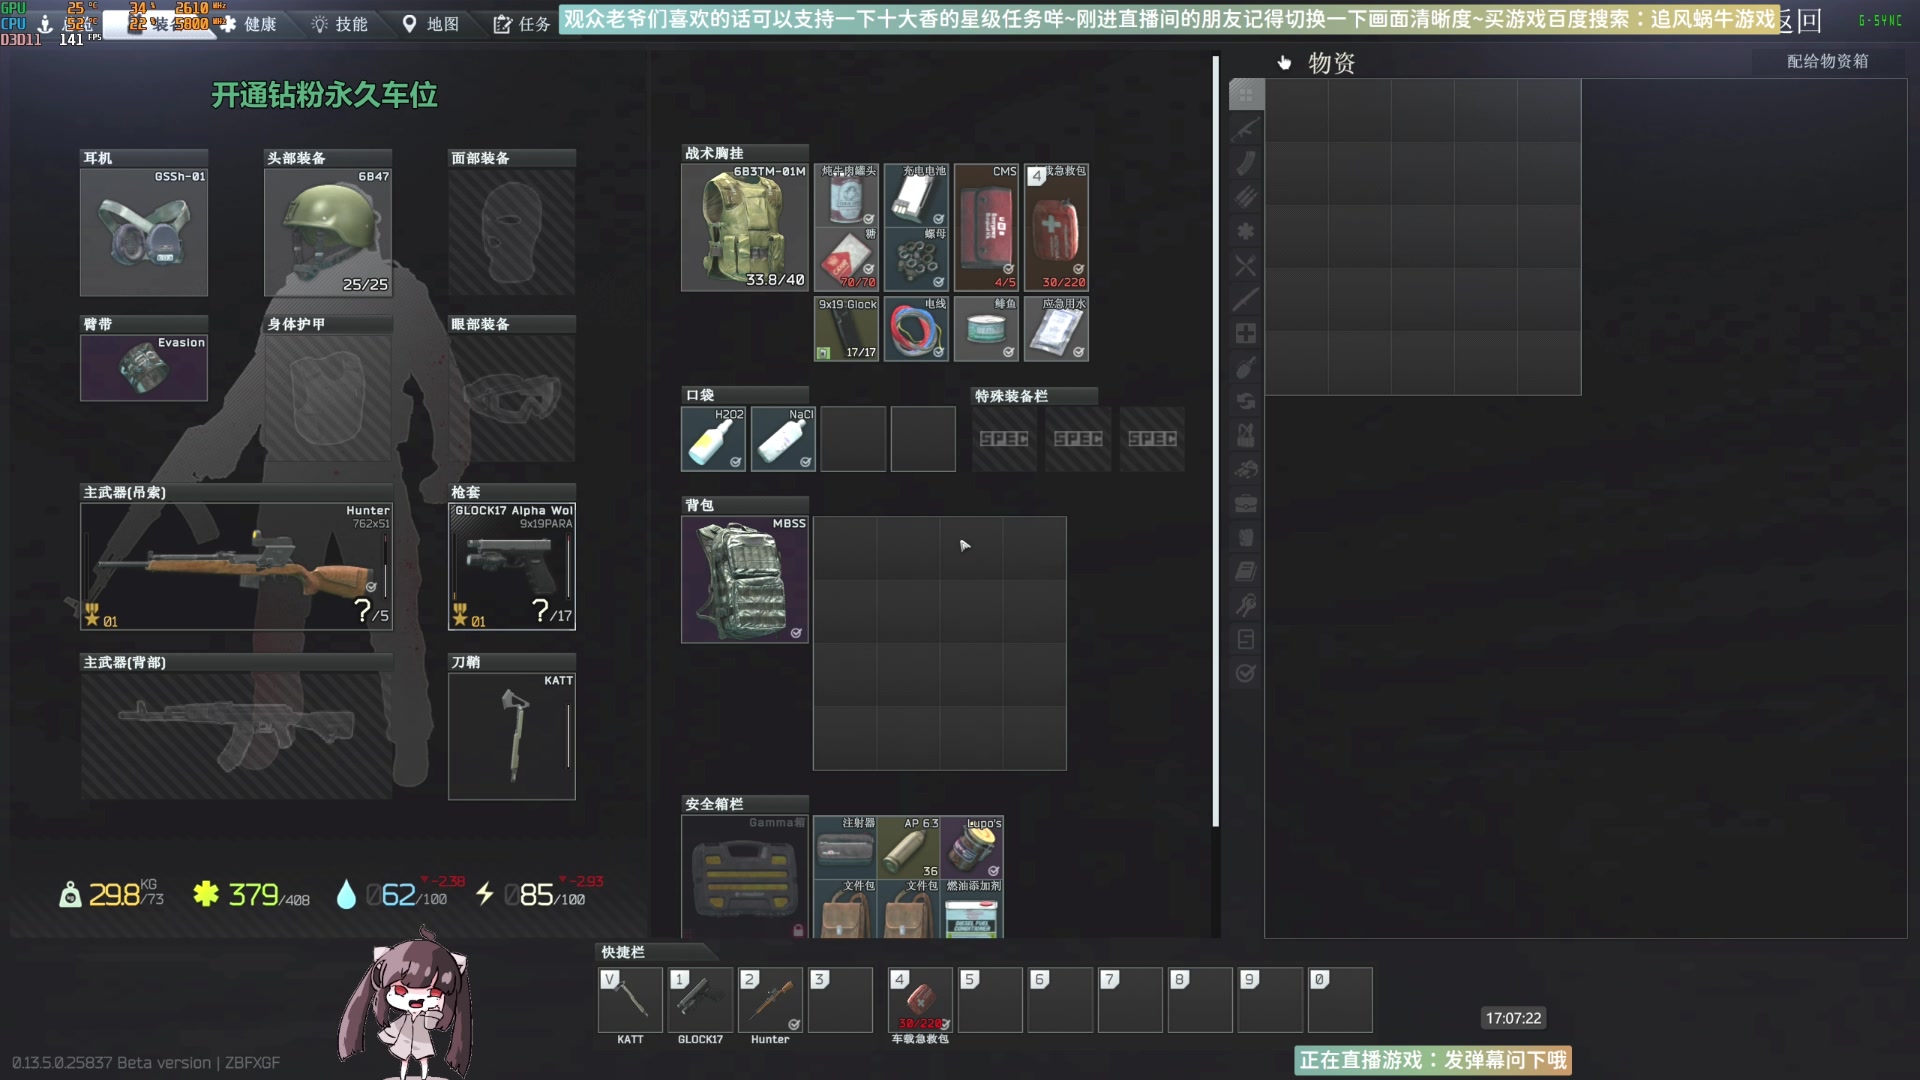Click the CMS surgical kit item
1920x1080 pixels.
coord(986,227)
